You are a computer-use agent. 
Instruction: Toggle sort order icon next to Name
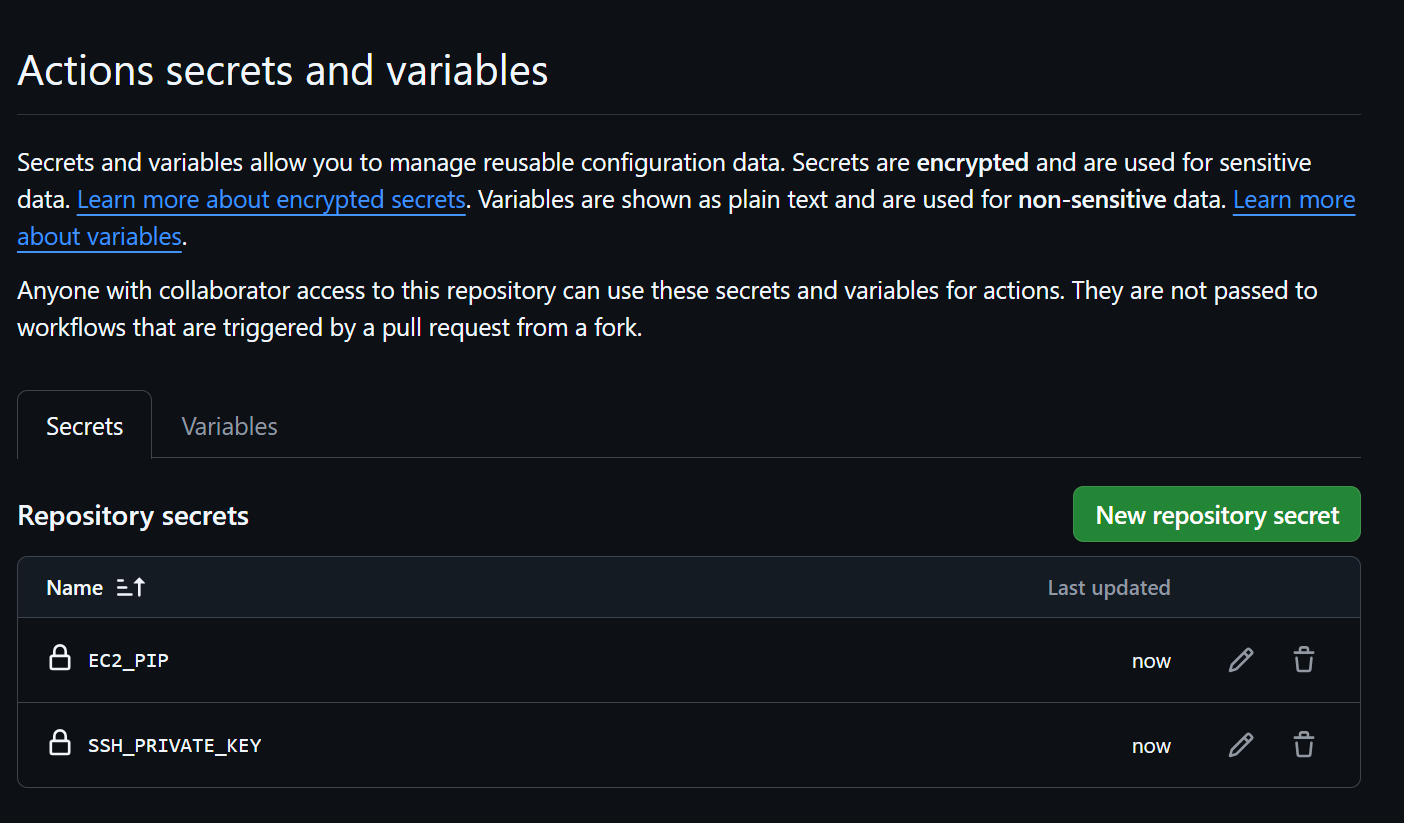[131, 588]
